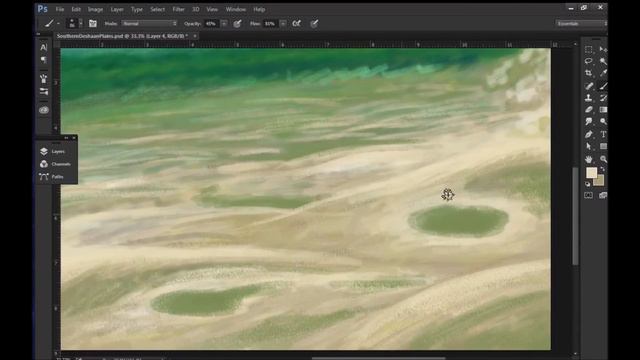Toggle pressure for opacity
Viewport: 640px width, 360px height.
(237, 24)
